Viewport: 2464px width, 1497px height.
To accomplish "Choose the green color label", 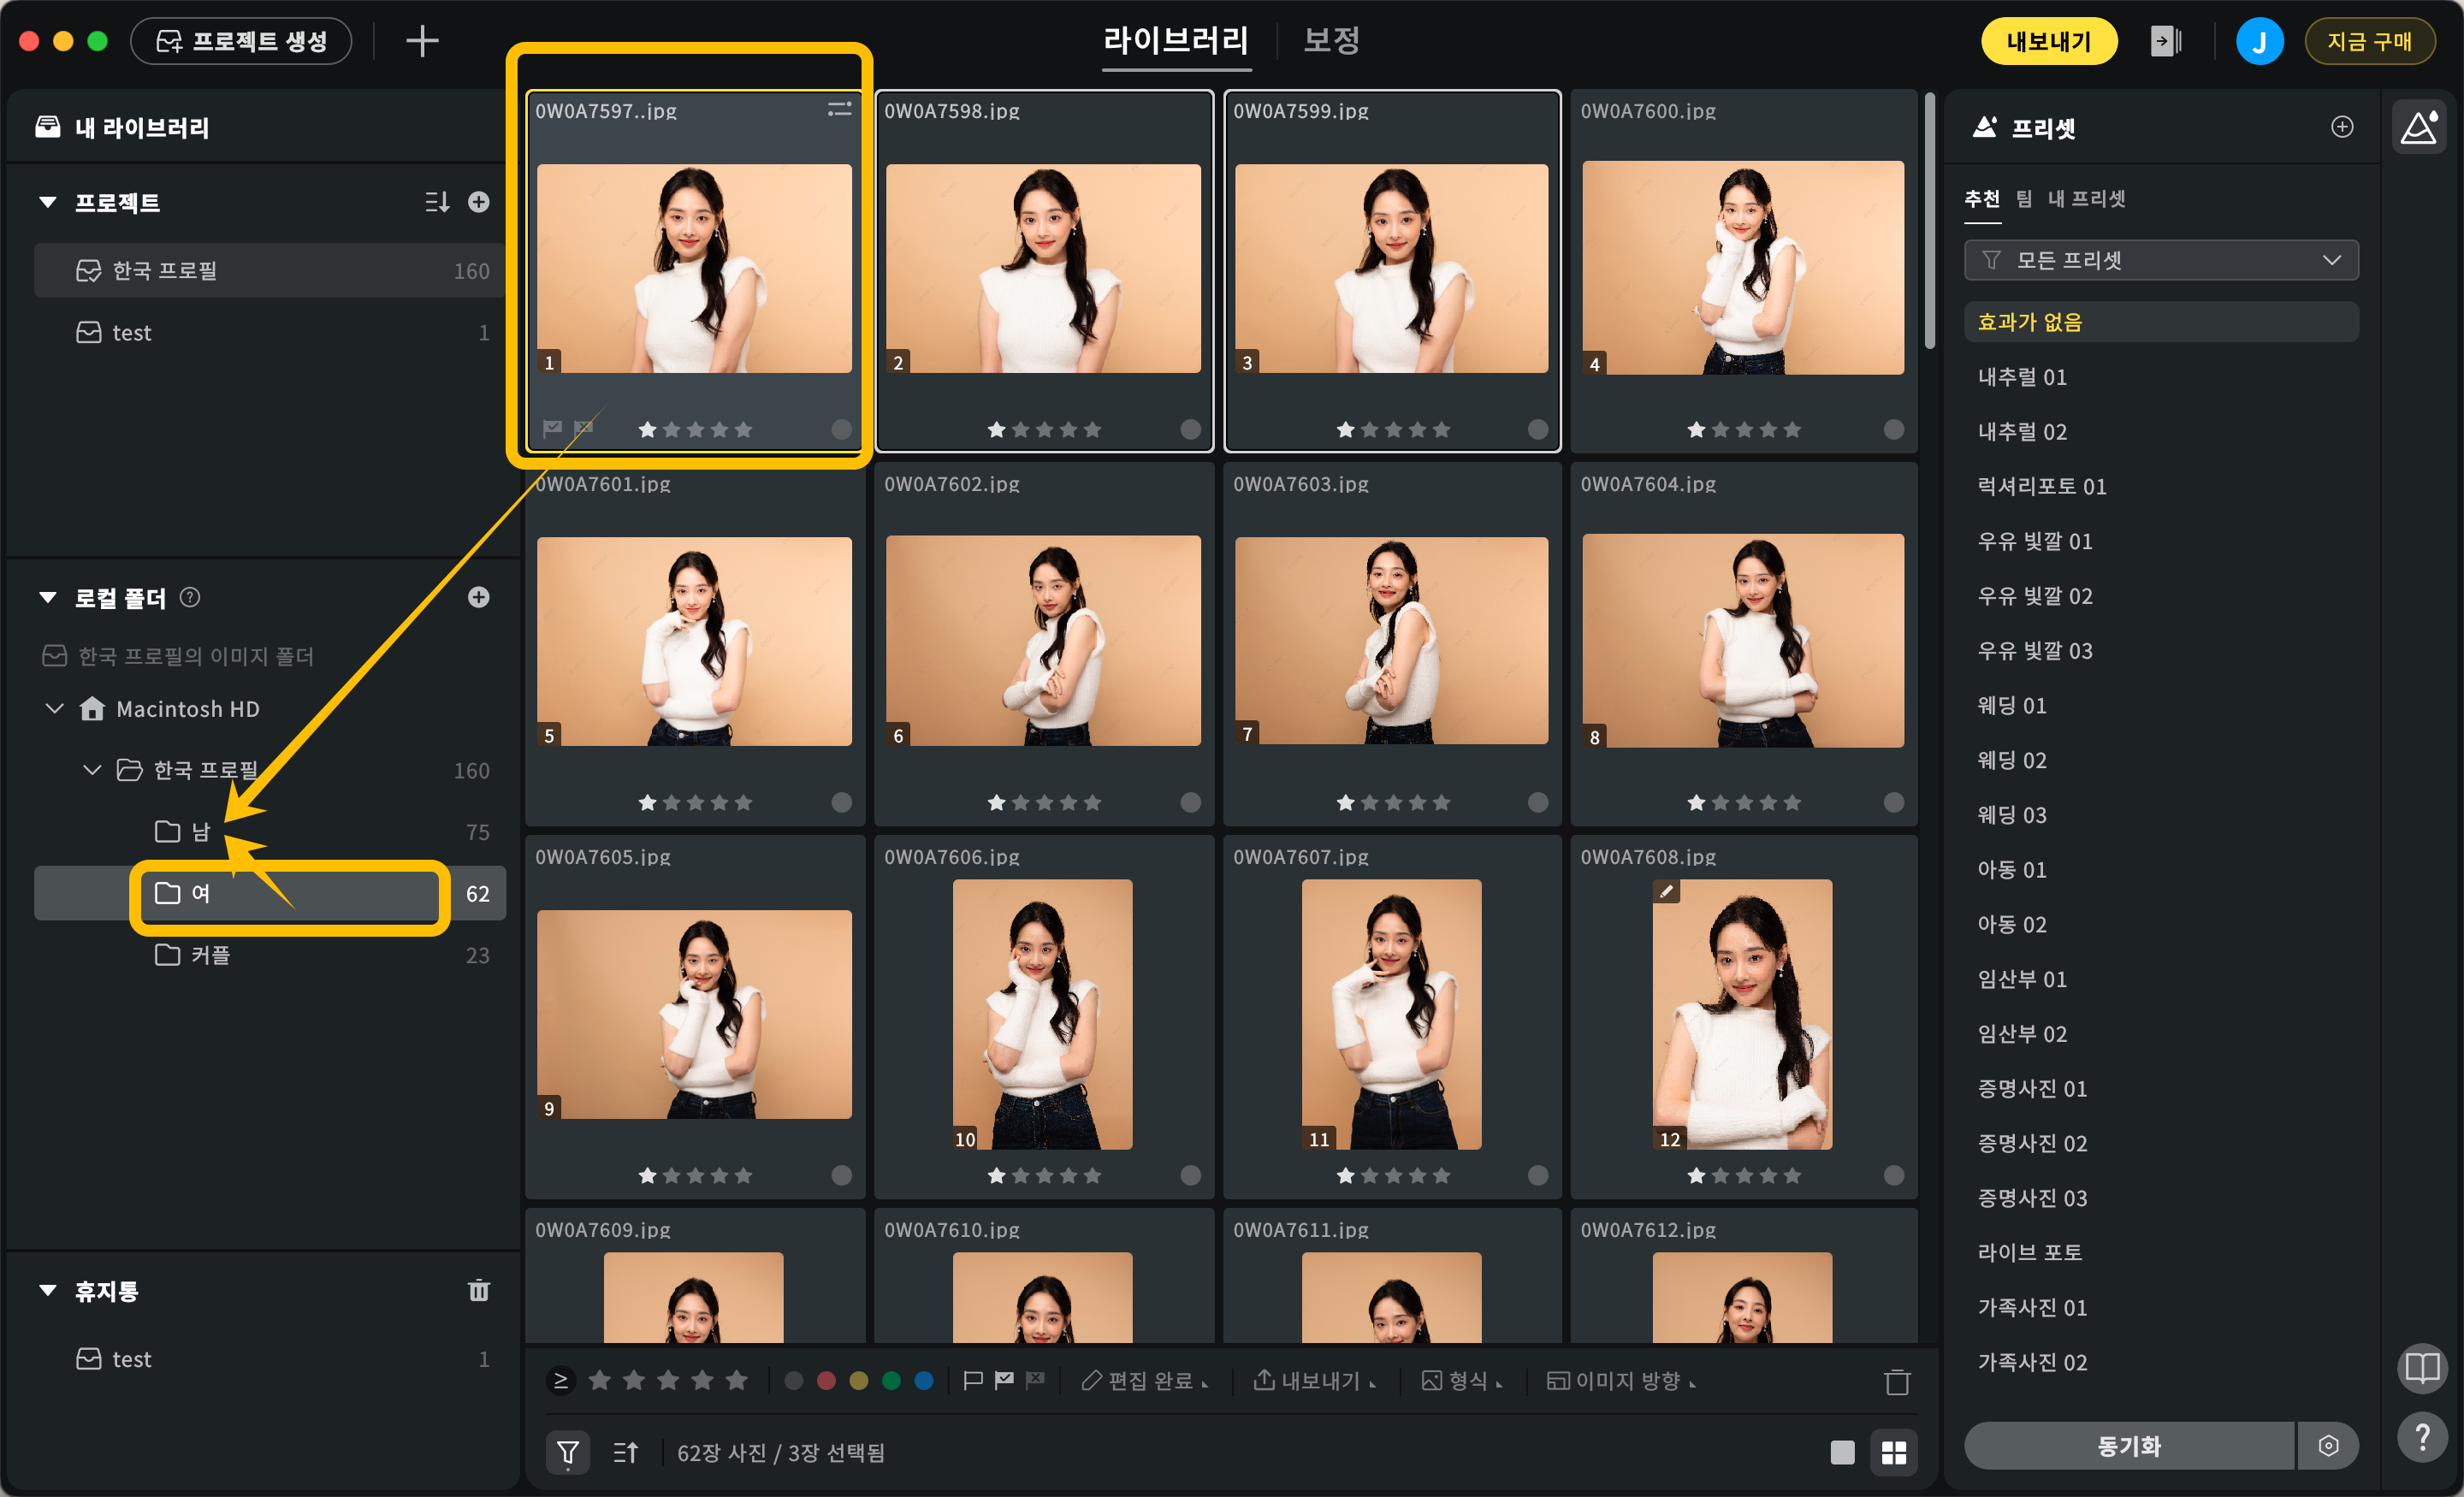I will [x=891, y=1380].
